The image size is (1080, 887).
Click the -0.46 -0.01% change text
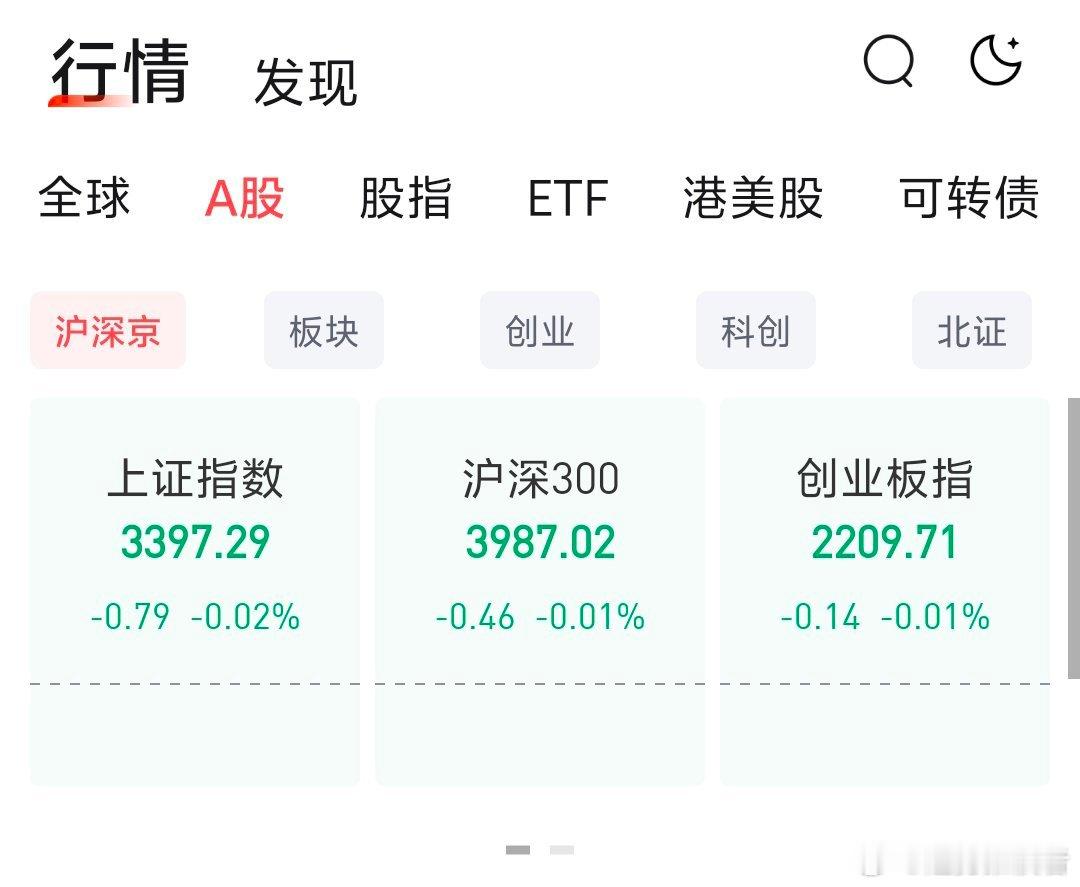(540, 616)
